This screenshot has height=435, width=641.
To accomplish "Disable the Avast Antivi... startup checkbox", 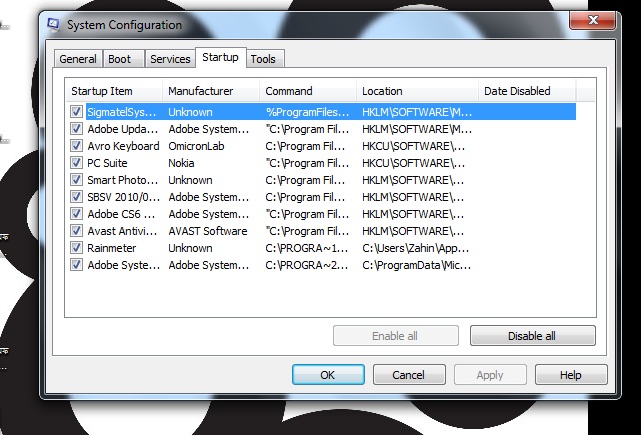I will (x=76, y=231).
